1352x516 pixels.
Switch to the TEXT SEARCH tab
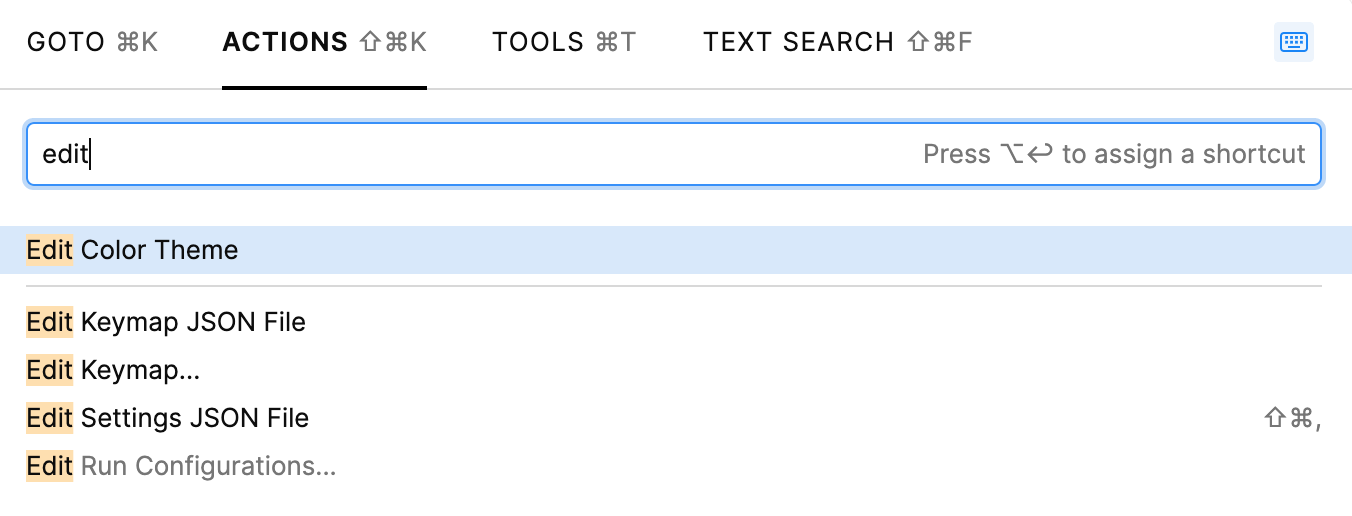838,42
